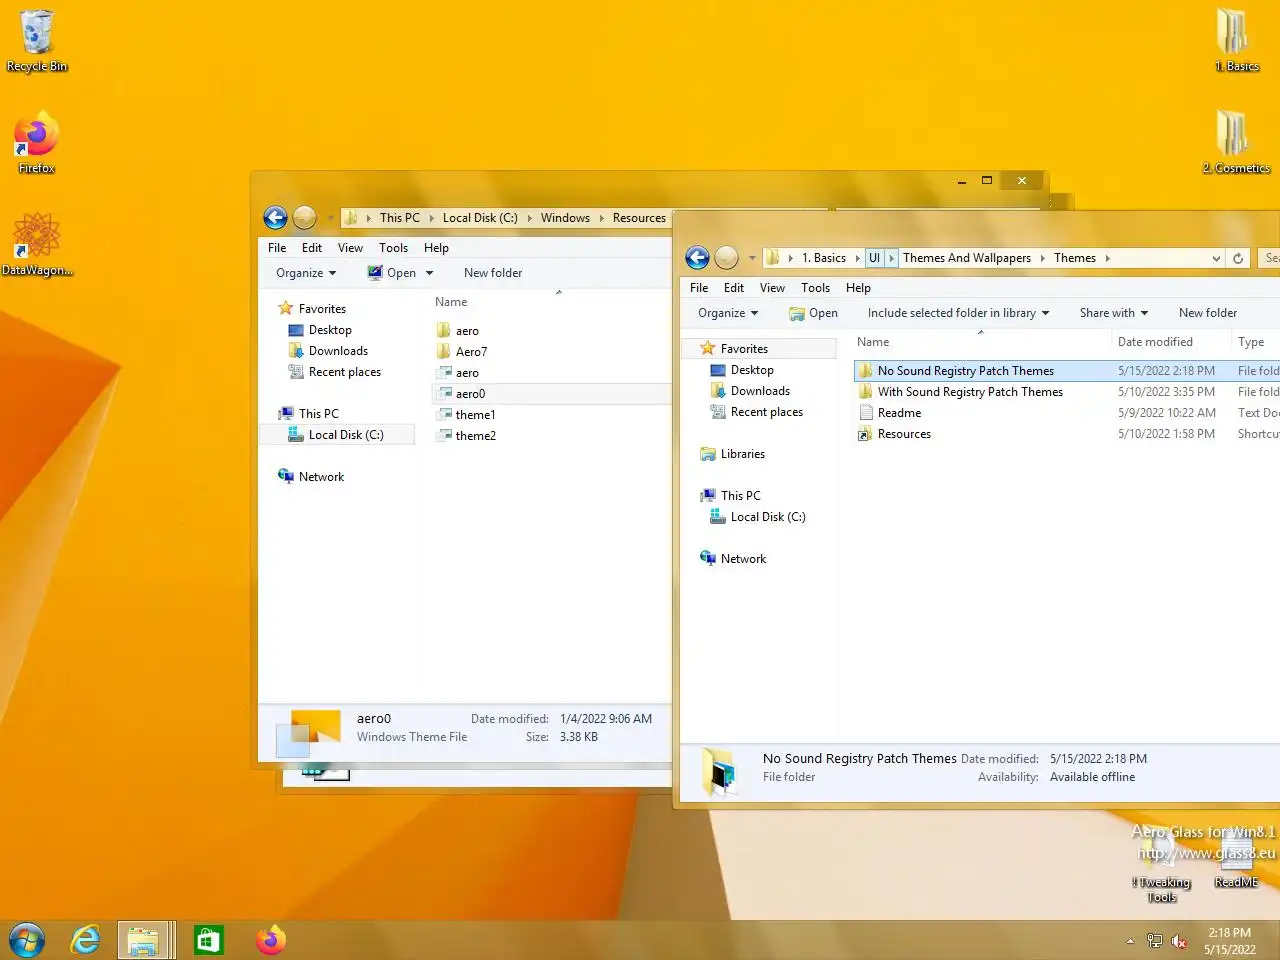Image resolution: width=1280 pixels, height=960 pixels.
Task: Select No Sound Registry Patch Themes folder
Action: click(965, 371)
